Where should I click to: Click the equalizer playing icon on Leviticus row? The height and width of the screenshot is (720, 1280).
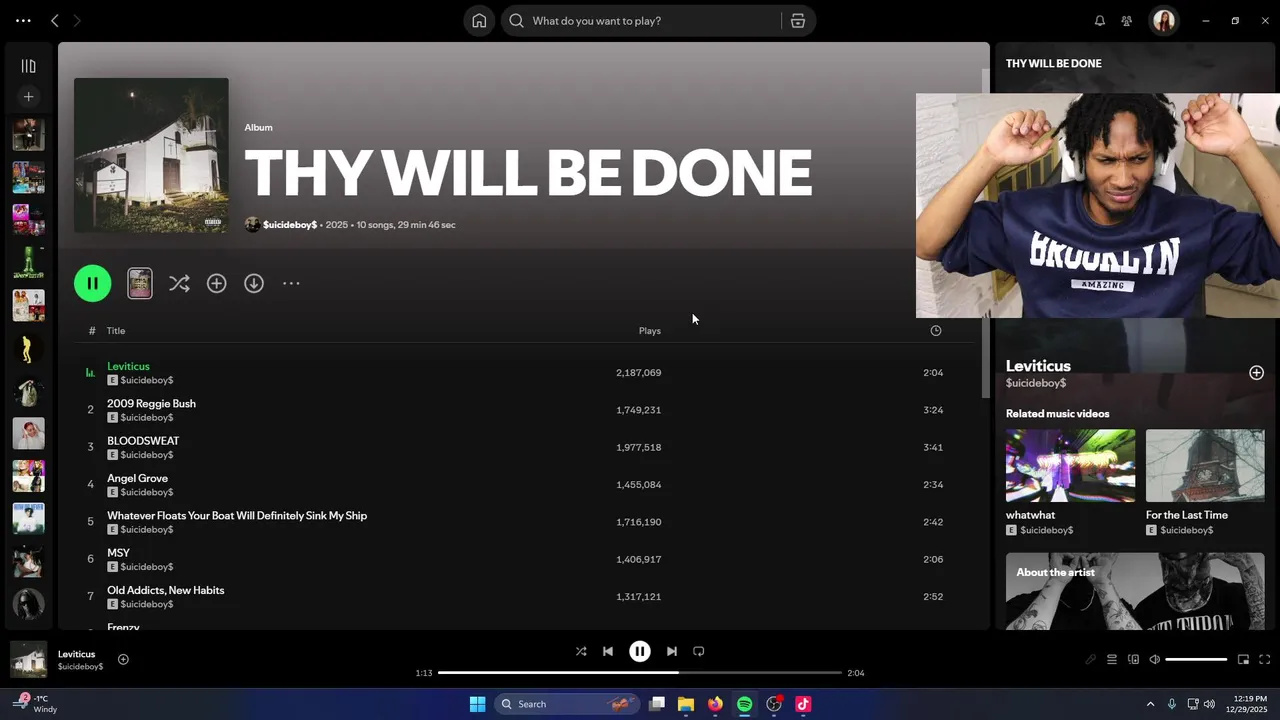[x=90, y=373]
